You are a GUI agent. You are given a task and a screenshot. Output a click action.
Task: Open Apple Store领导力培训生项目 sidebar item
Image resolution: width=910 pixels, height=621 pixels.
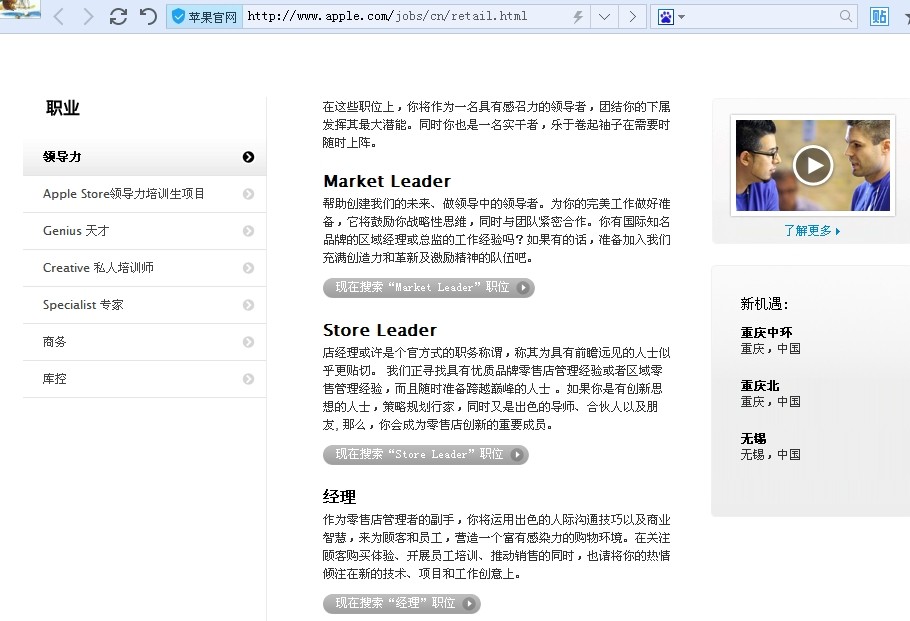[x=145, y=194]
